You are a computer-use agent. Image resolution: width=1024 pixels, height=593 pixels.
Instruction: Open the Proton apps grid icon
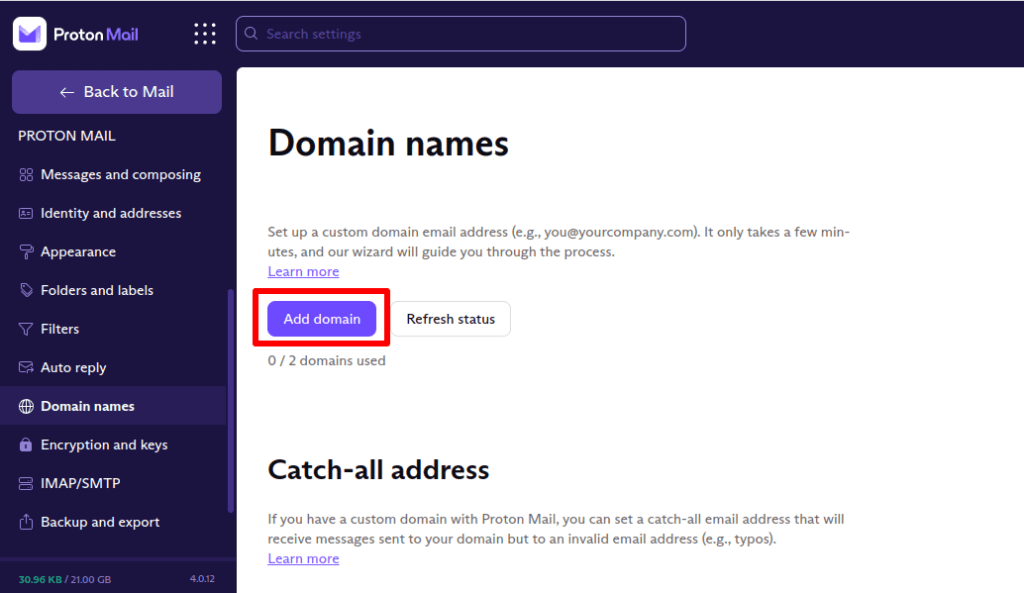pyautogui.click(x=204, y=33)
